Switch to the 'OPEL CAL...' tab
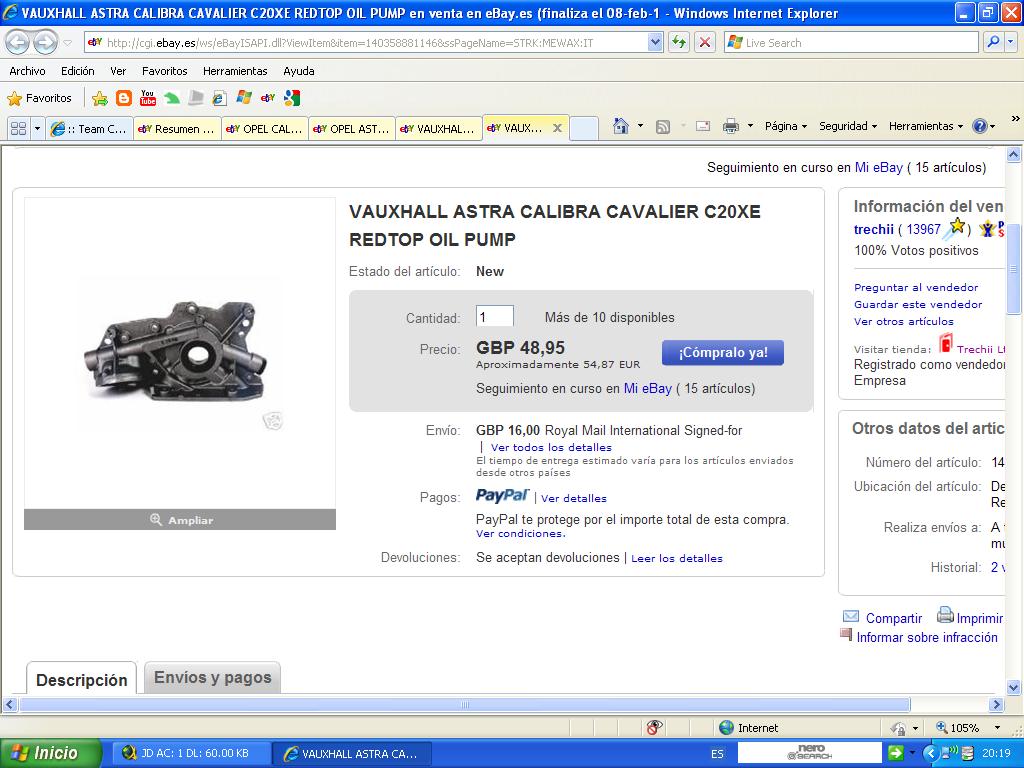The image size is (1024, 768). coord(264,129)
